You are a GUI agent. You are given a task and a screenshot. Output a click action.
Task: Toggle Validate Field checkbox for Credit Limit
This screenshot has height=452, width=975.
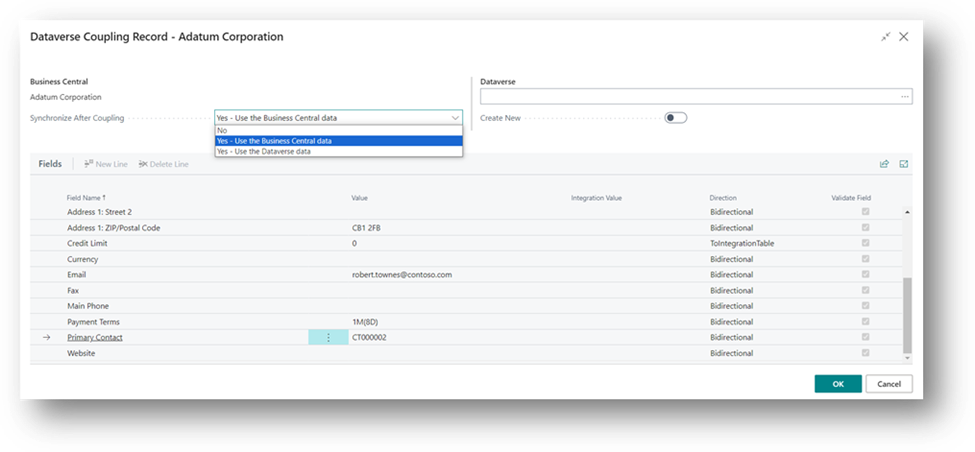(x=865, y=243)
